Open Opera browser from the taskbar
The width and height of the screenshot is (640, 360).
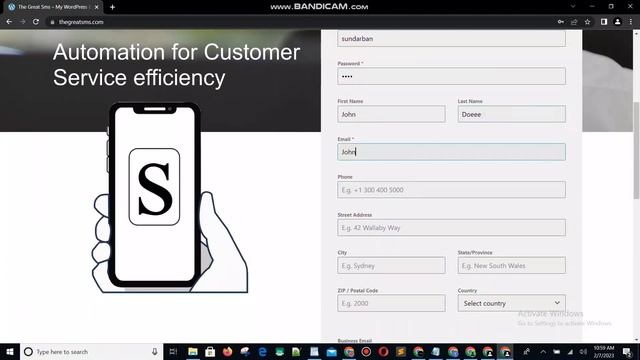[383, 351]
